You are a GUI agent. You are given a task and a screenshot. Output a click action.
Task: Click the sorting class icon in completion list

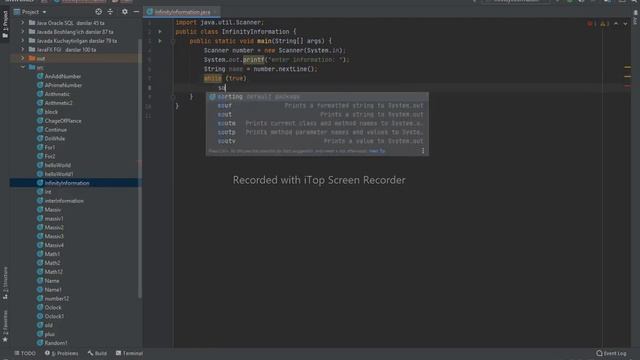coord(212,97)
